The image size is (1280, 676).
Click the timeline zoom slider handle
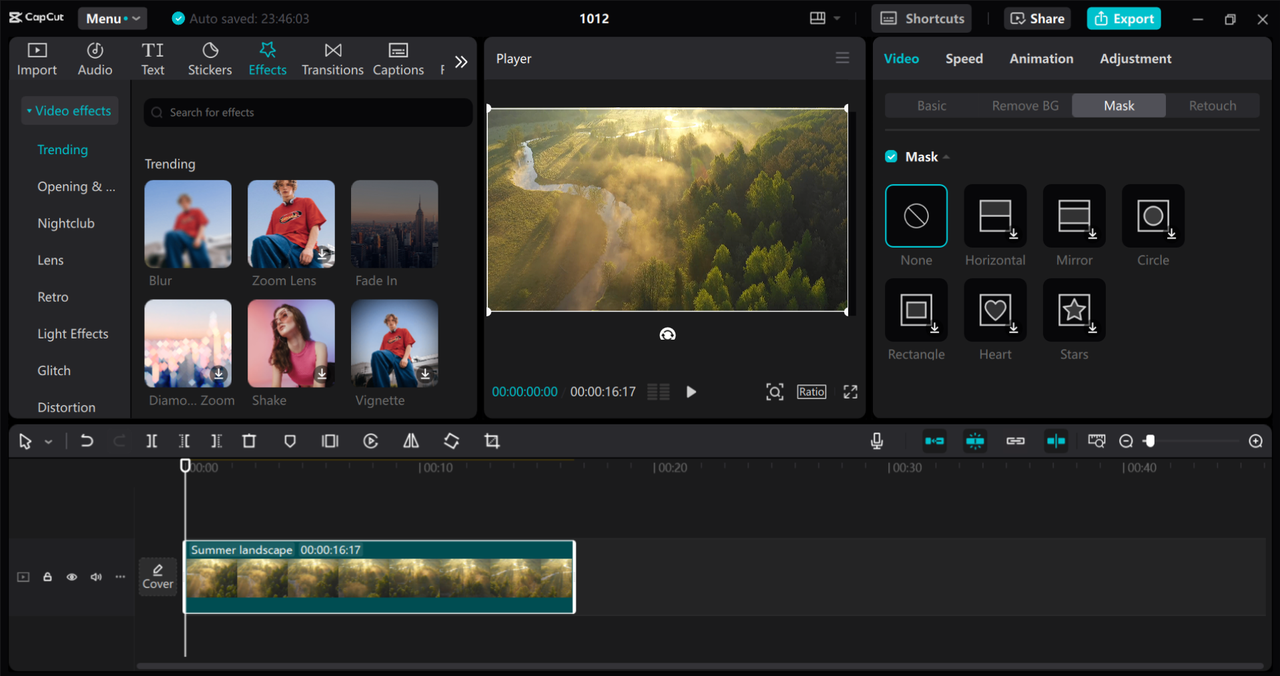click(x=1150, y=441)
